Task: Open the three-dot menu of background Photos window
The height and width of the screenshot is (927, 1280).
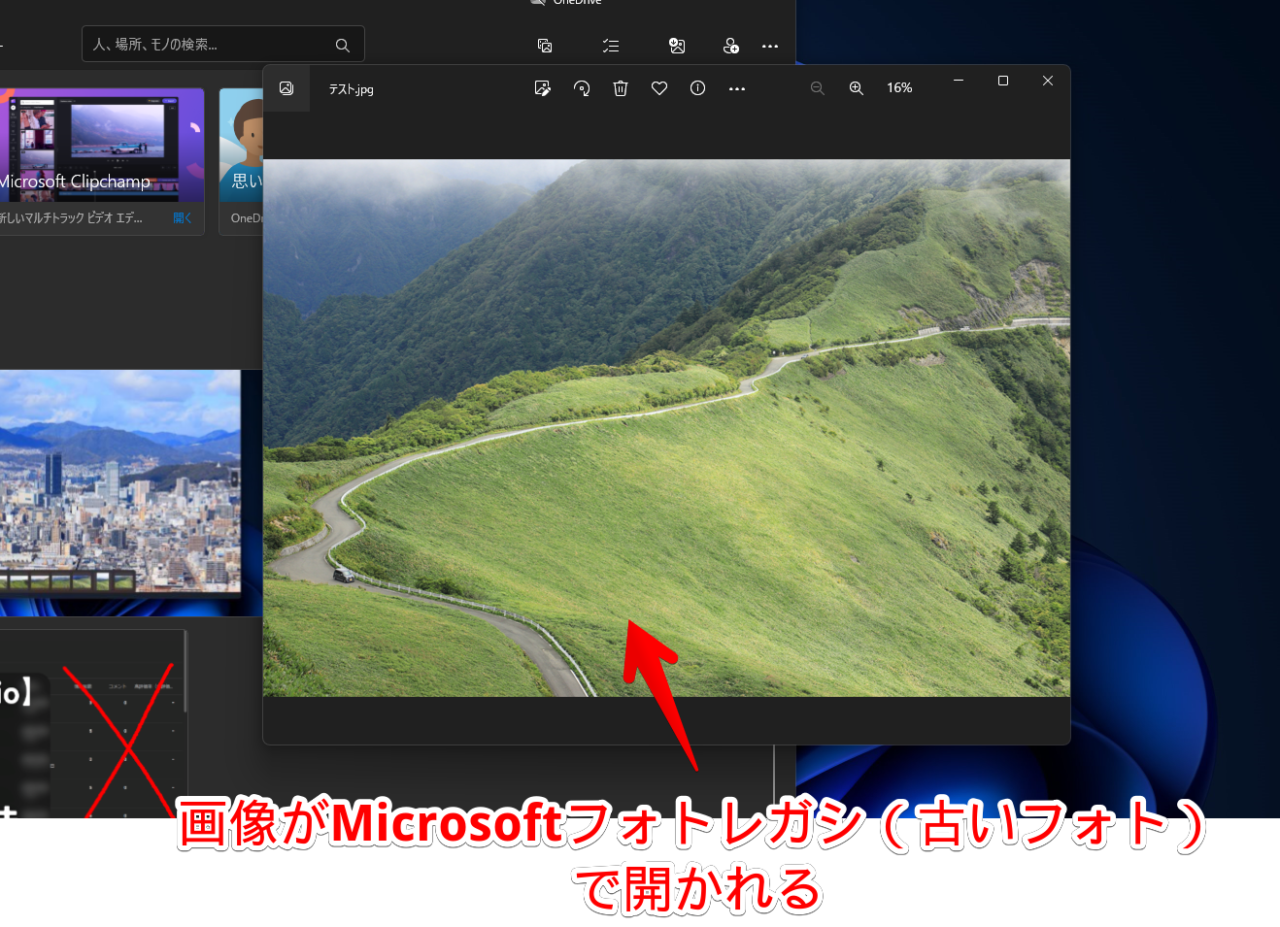Action: [770, 45]
